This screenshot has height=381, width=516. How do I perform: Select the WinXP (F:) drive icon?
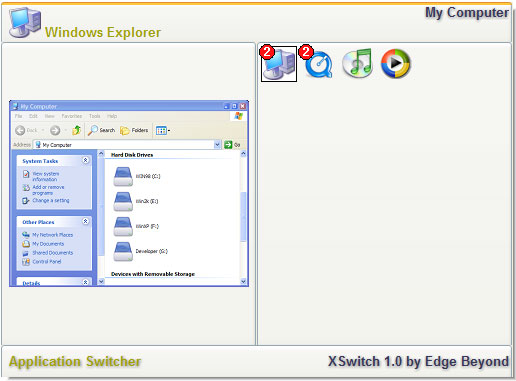[x=123, y=226]
